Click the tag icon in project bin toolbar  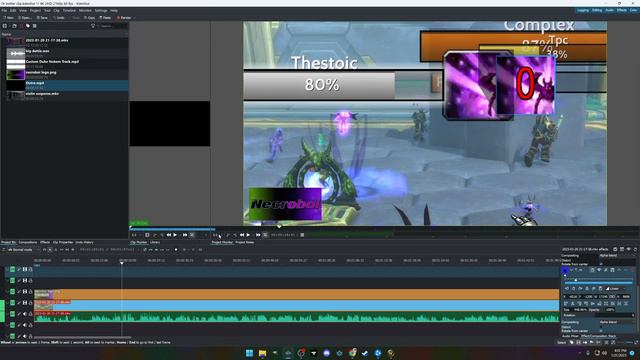click(x=28, y=26)
